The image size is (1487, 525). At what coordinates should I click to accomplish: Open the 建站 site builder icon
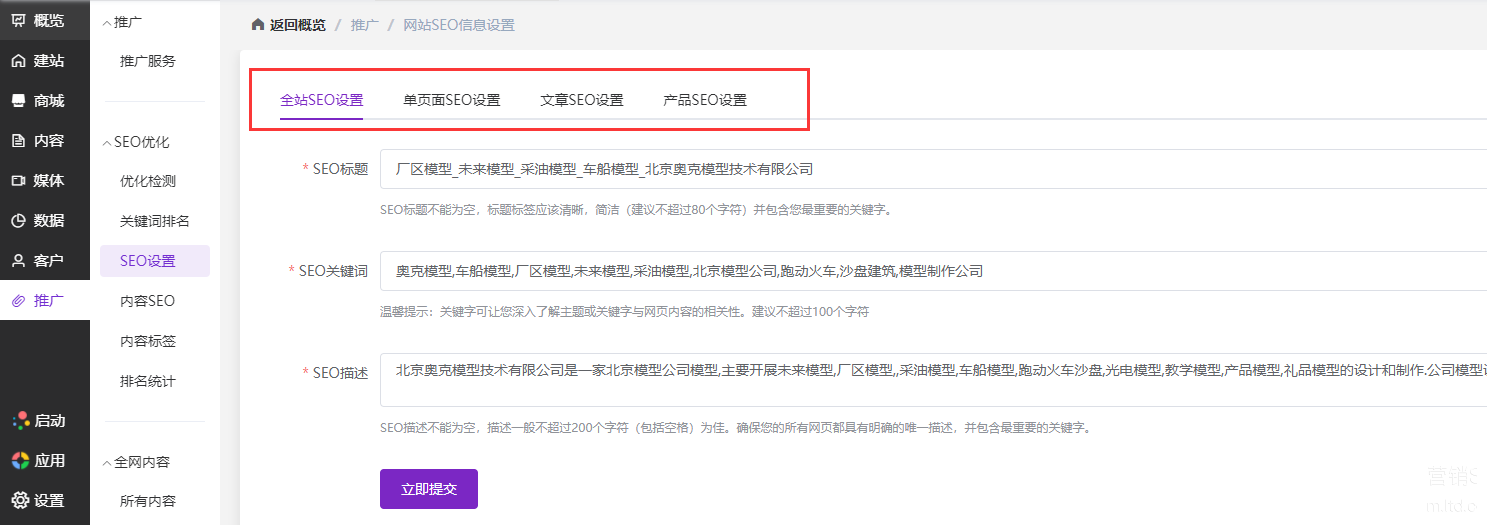click(x=19, y=61)
